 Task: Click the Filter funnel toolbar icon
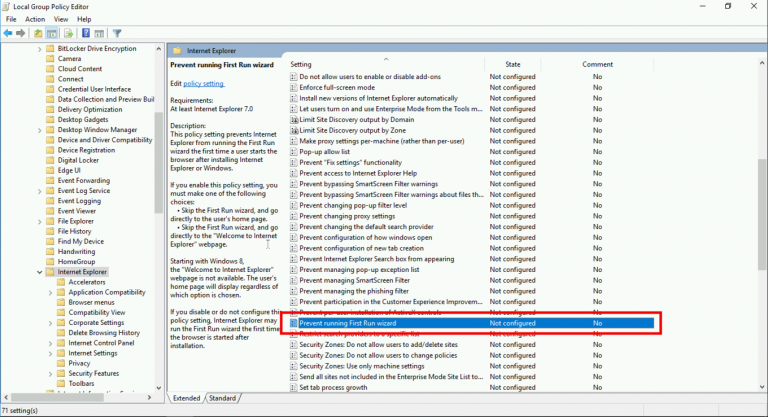pyautogui.click(x=117, y=33)
